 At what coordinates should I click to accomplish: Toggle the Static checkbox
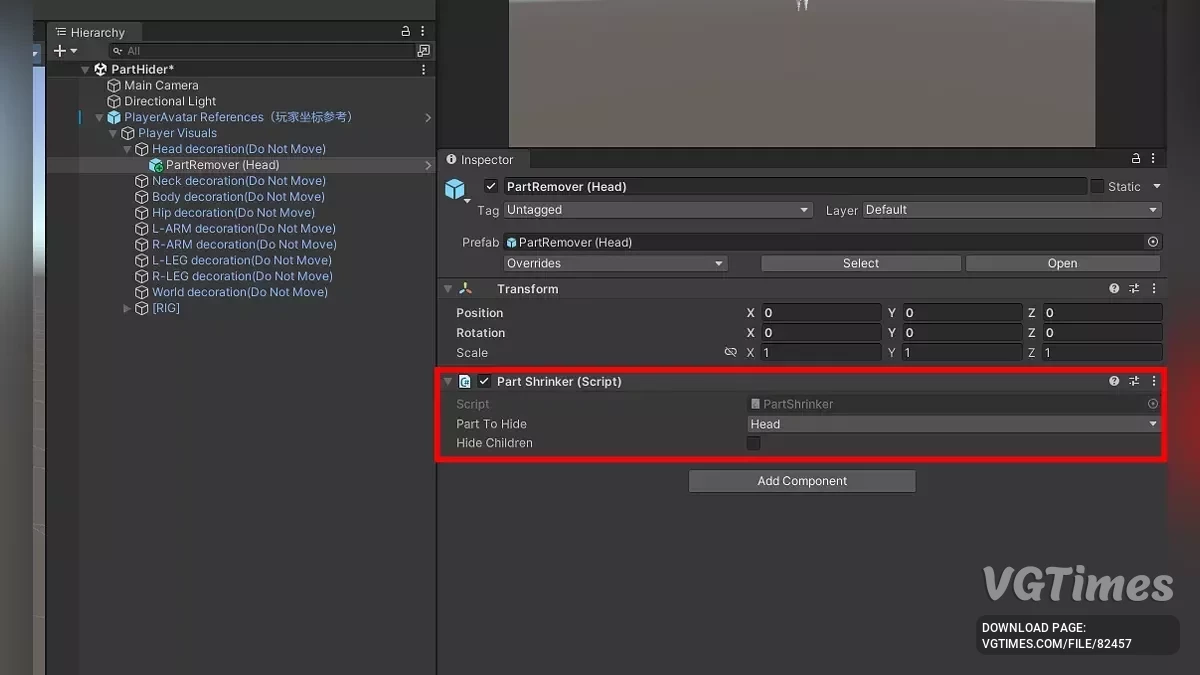[1097, 187]
